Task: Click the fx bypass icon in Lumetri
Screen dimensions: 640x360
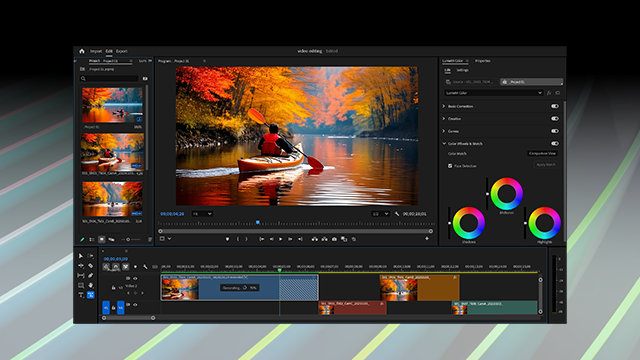Action: (549, 93)
